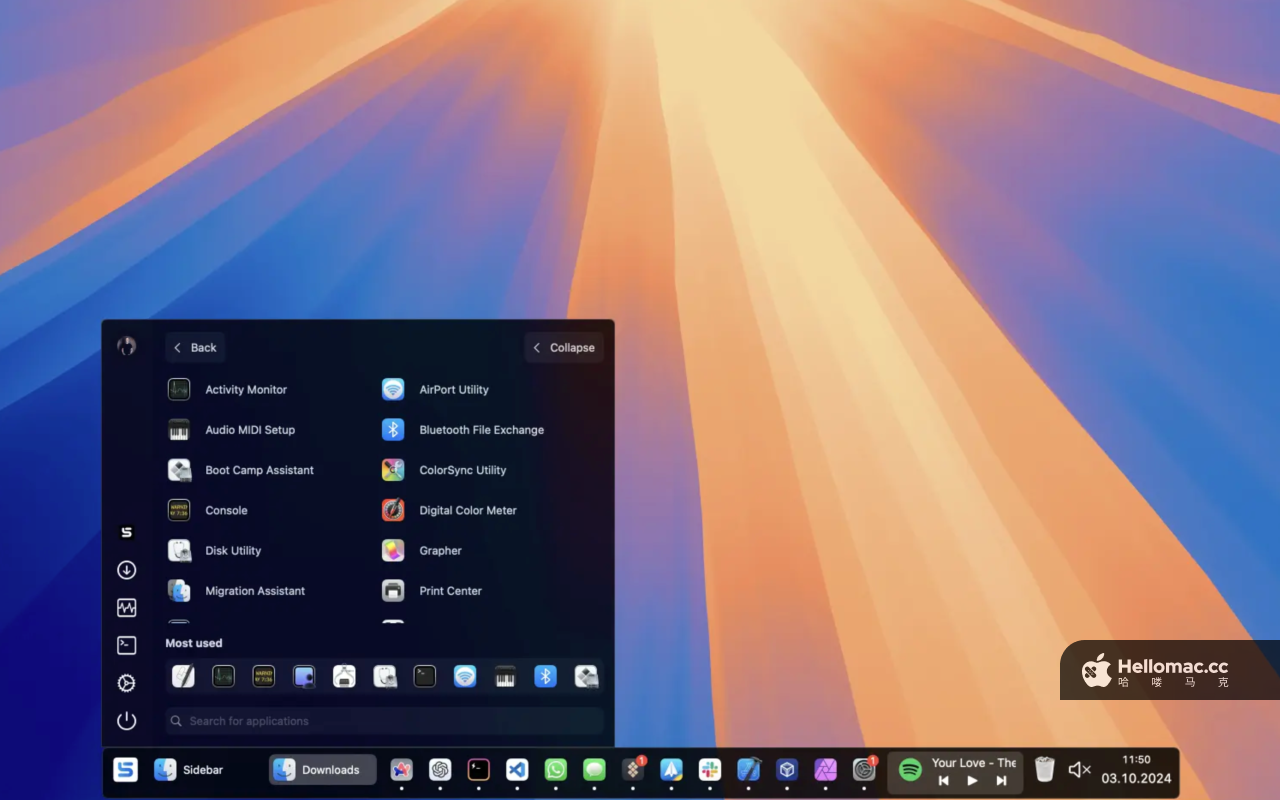Skip to next track in Spotify widget
The width and height of the screenshot is (1280, 800).
[1001, 781]
